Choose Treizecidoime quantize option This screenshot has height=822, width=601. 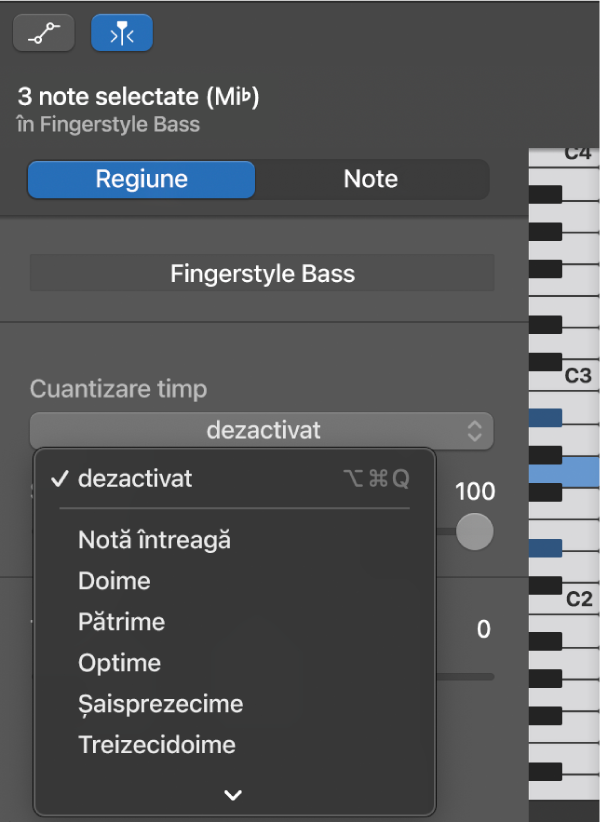point(156,744)
